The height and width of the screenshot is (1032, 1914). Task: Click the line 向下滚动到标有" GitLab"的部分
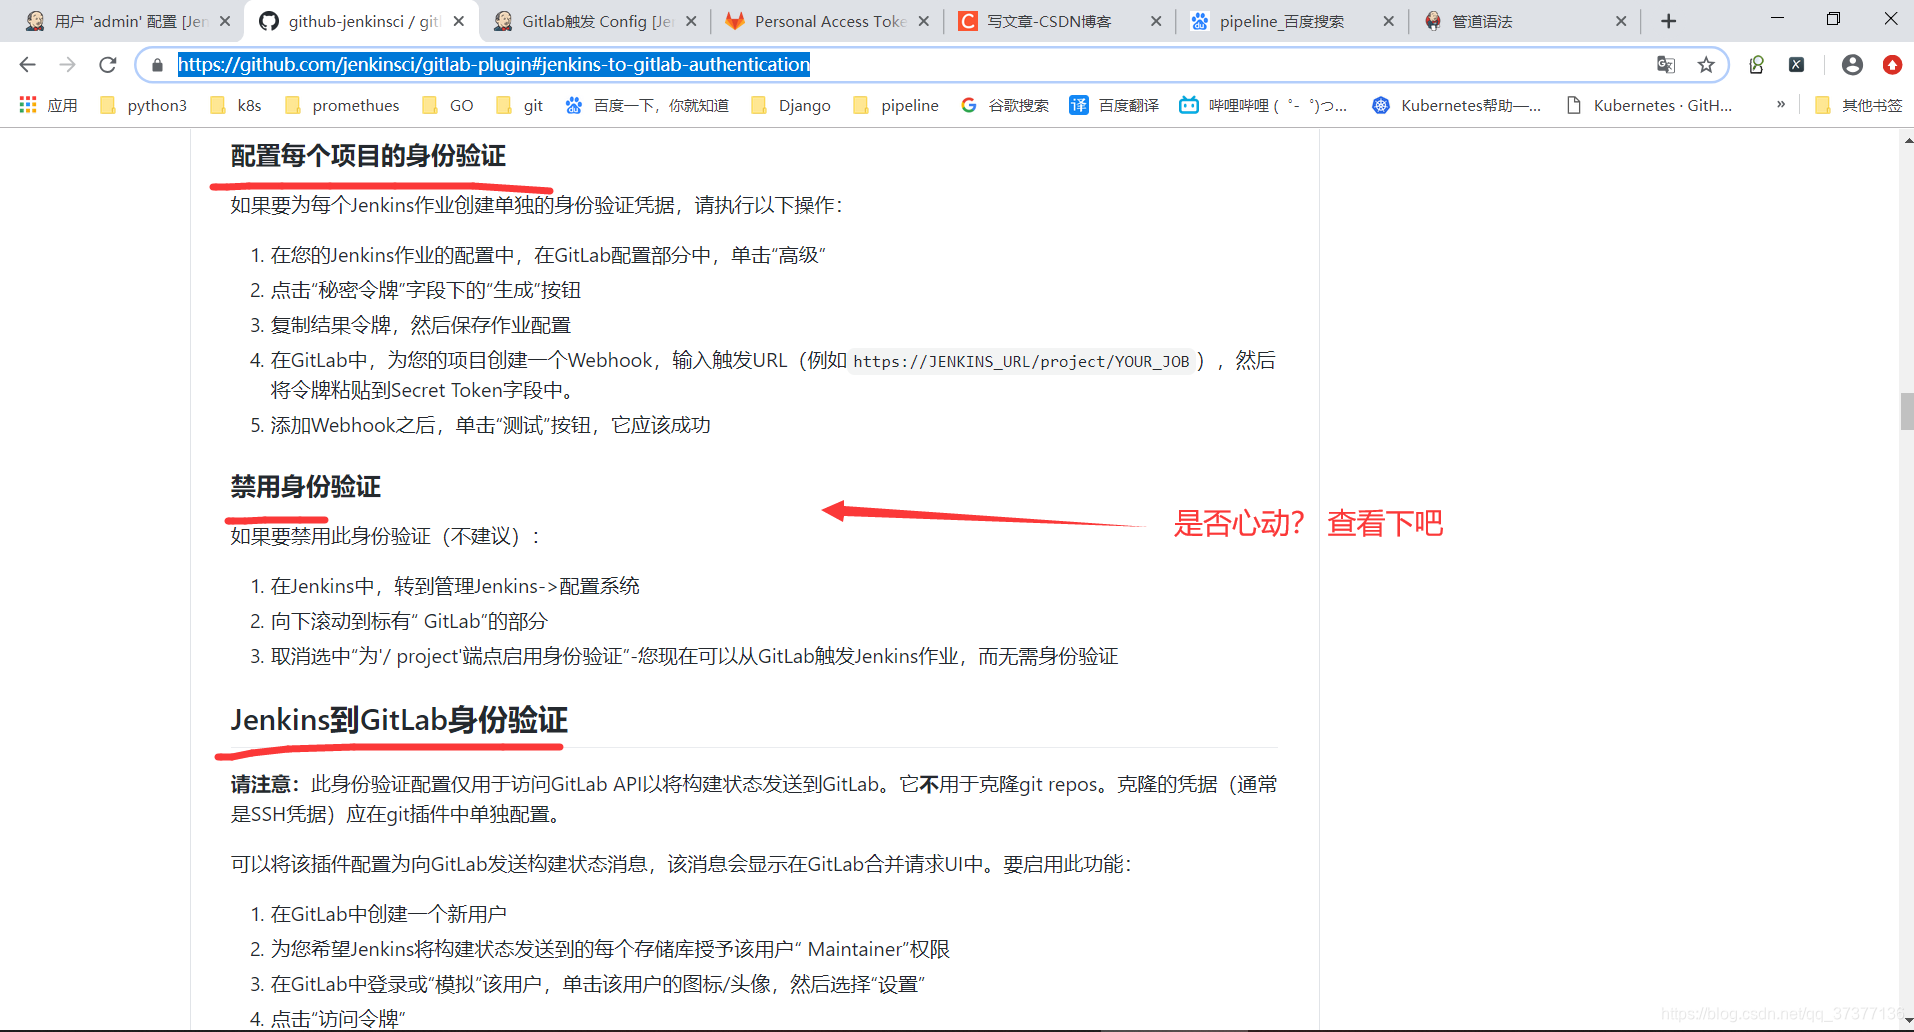[409, 621]
